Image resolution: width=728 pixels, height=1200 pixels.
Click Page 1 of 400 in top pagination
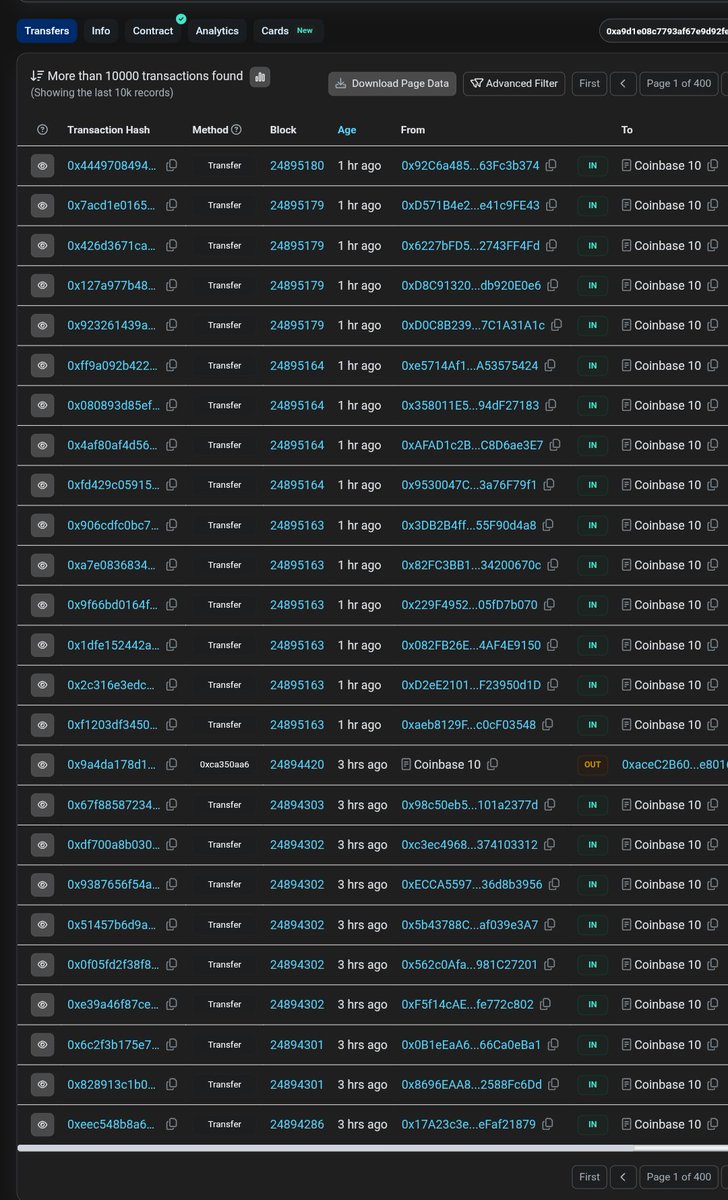[x=679, y=83]
